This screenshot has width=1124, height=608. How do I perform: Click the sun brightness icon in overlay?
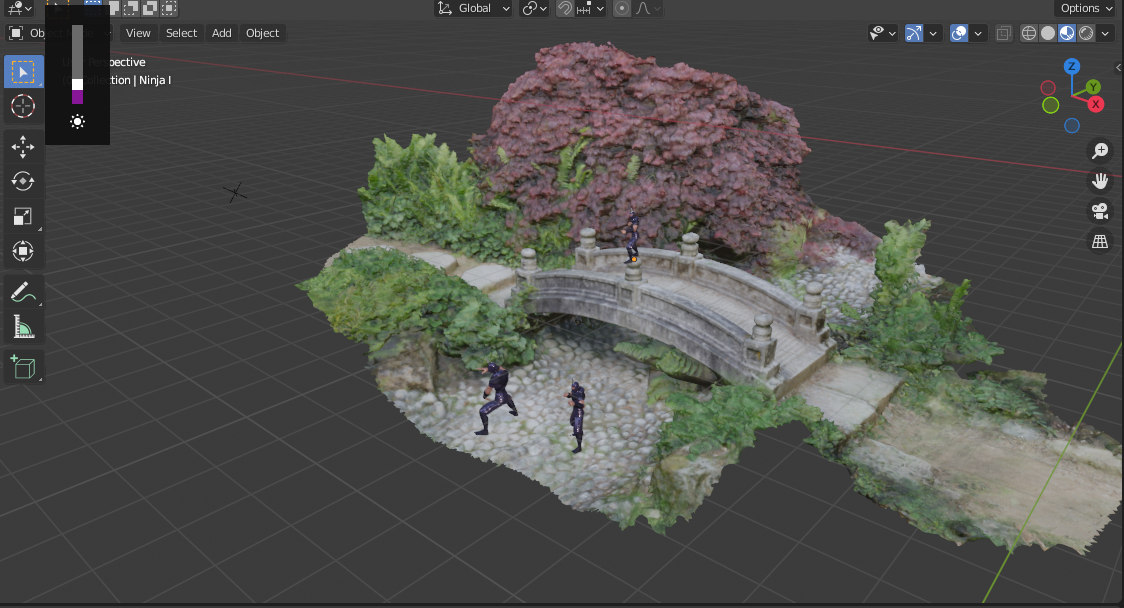(77, 121)
